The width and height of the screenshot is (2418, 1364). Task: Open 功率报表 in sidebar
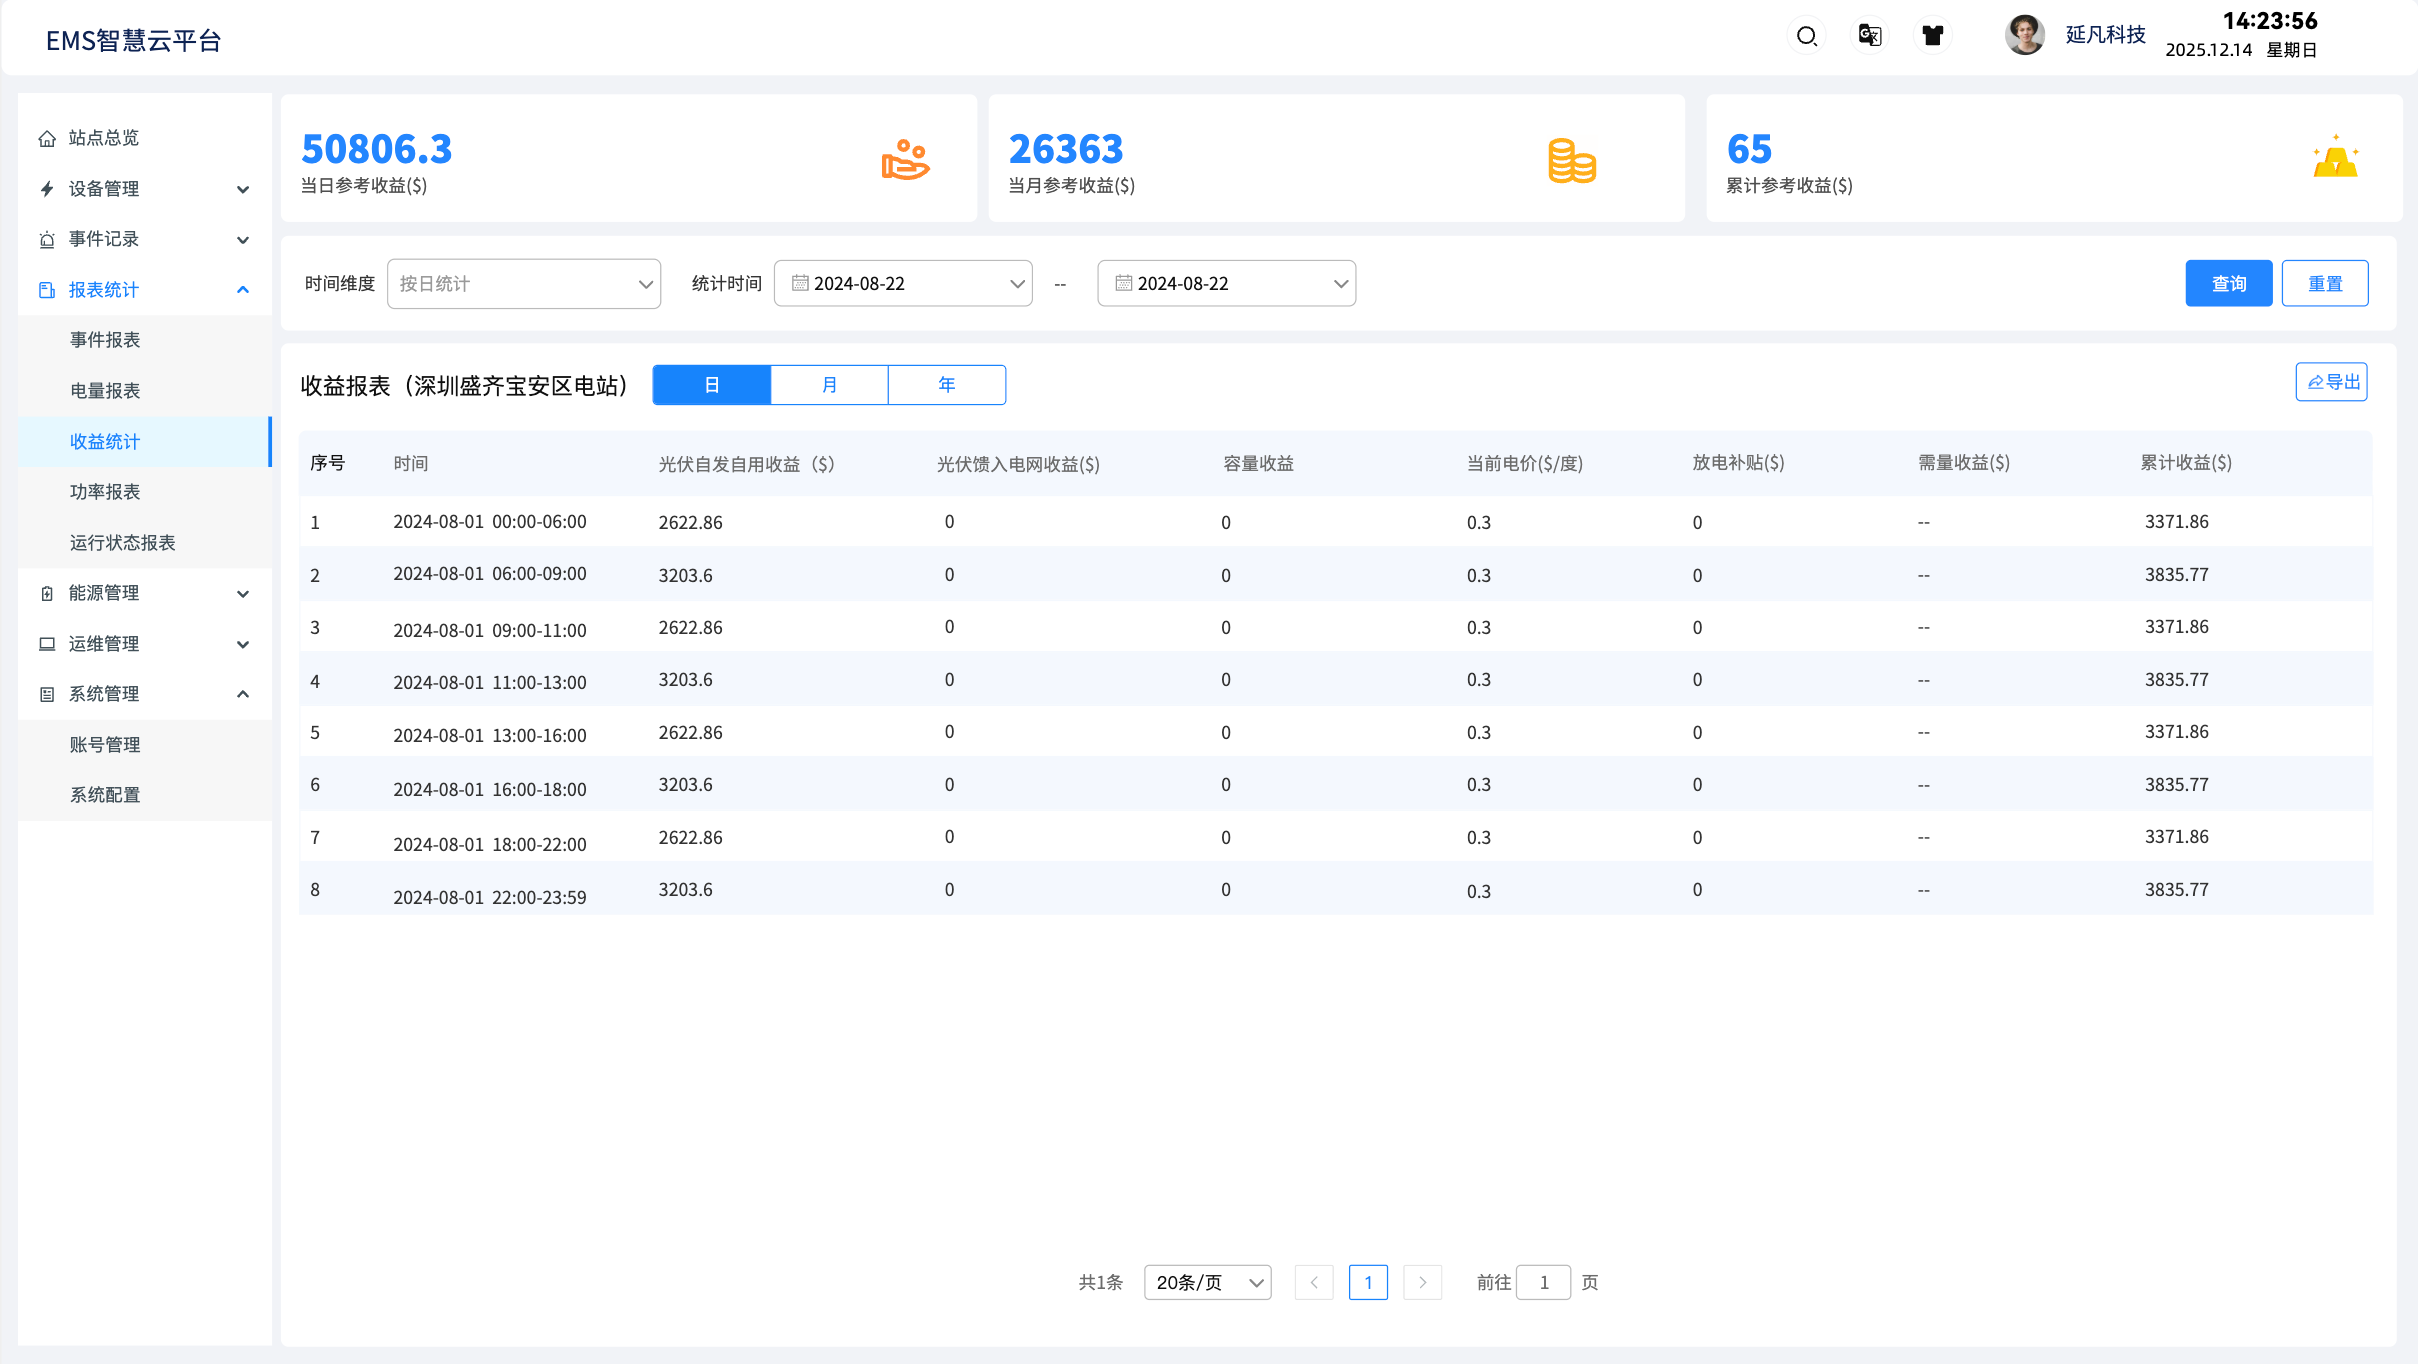(x=105, y=492)
